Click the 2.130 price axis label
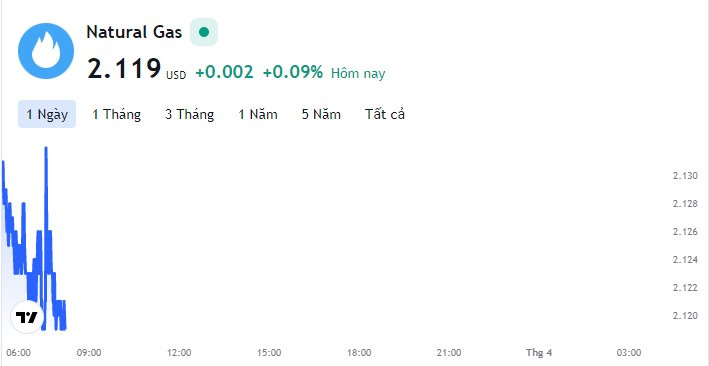This screenshot has width=709, height=366. [685, 176]
